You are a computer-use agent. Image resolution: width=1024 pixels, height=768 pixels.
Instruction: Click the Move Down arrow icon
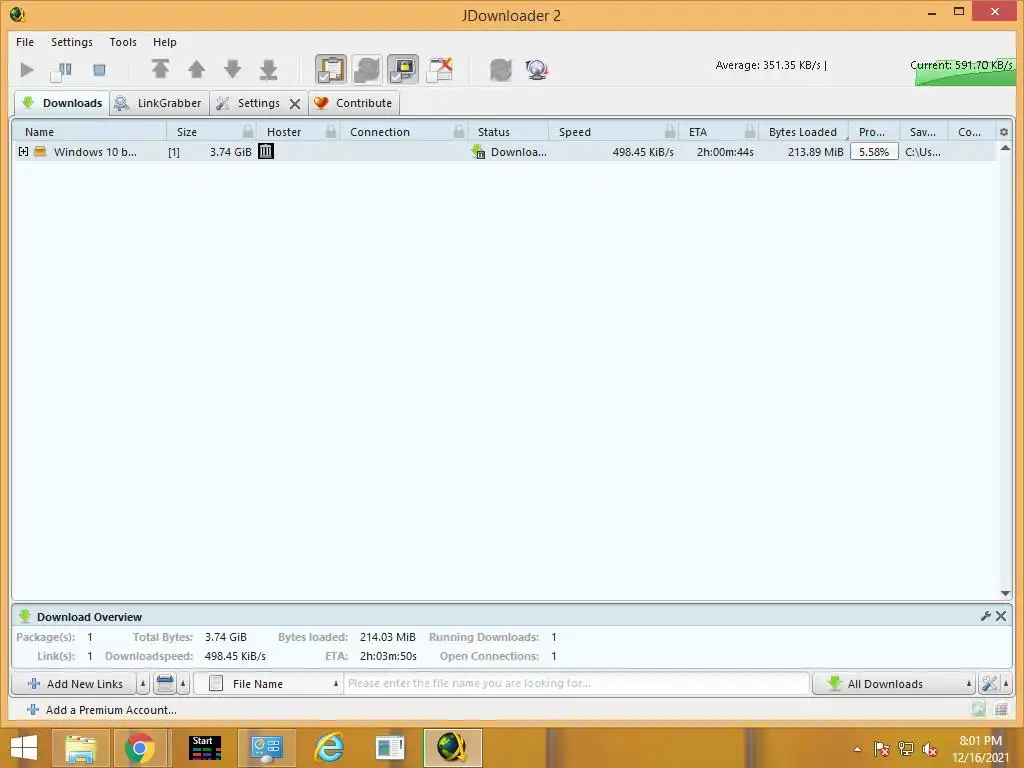click(x=232, y=69)
